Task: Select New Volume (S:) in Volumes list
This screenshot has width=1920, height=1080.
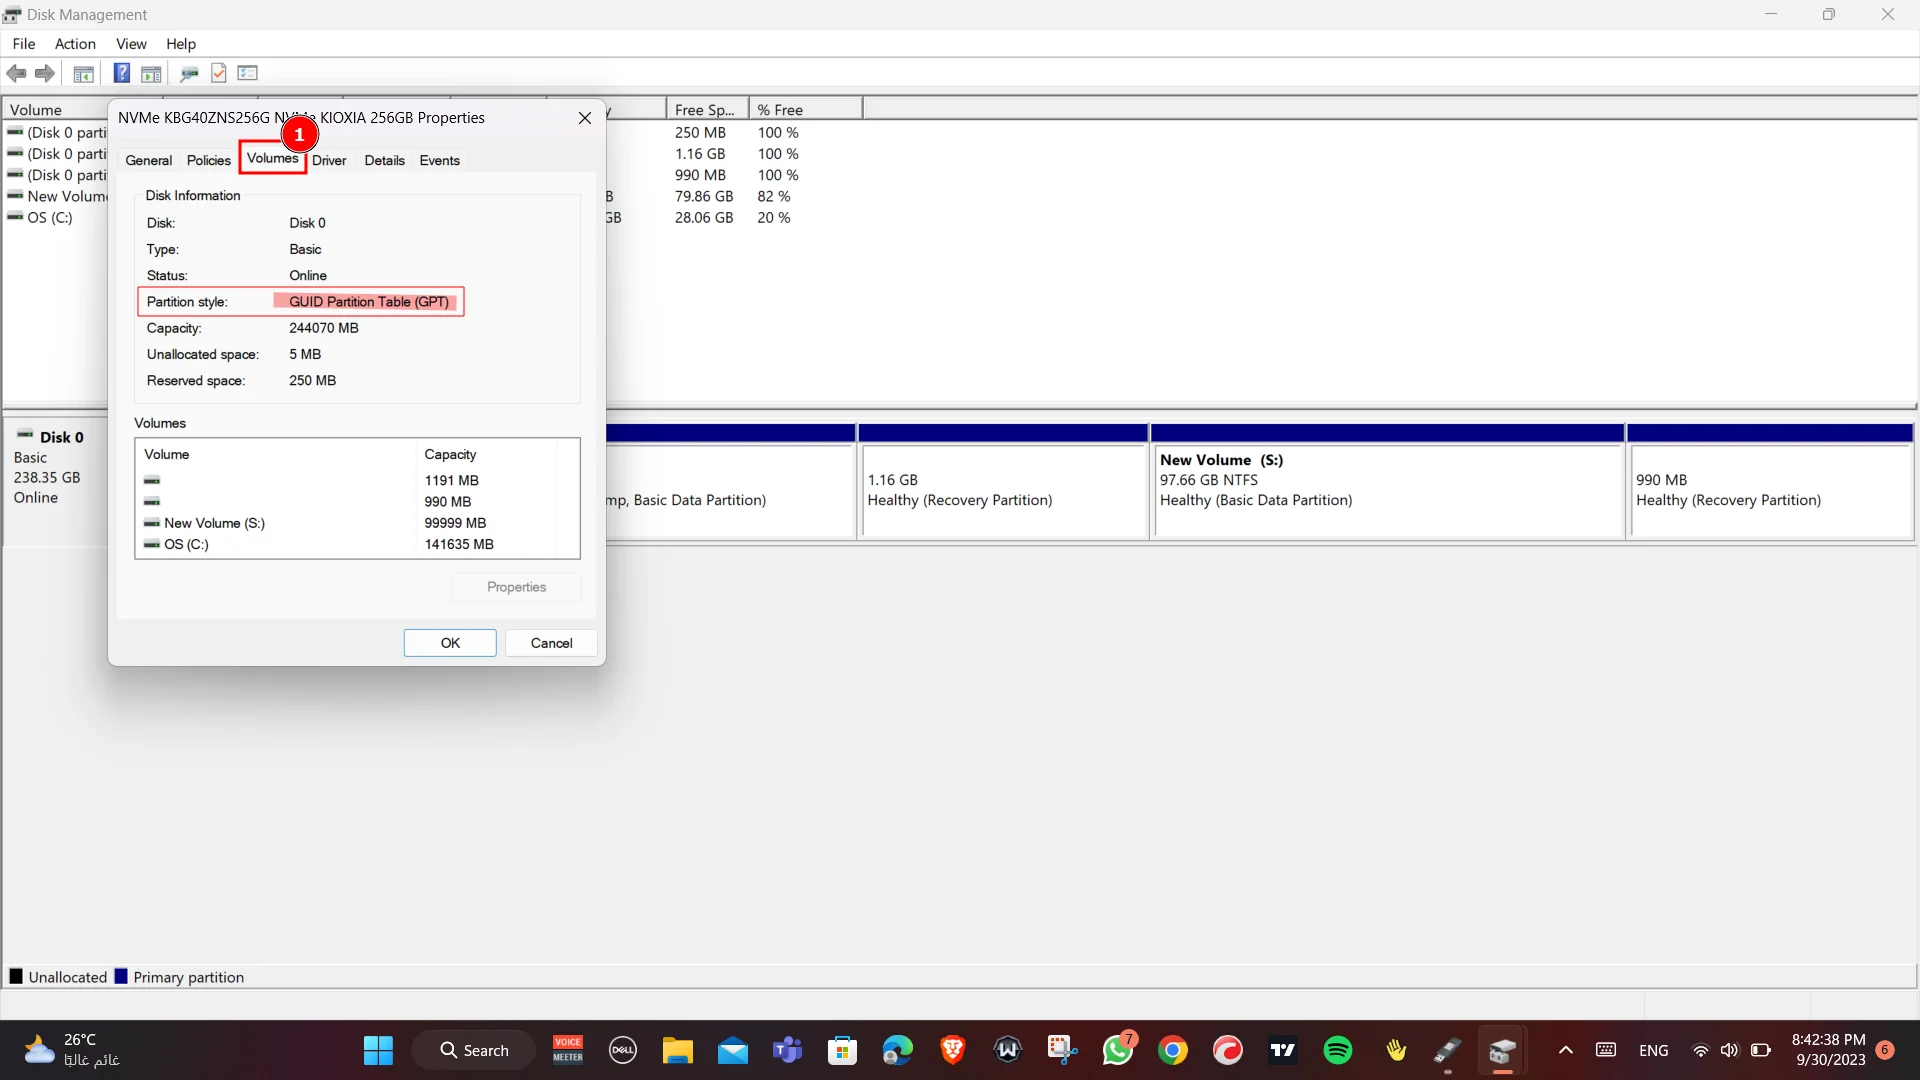Action: (356, 523)
